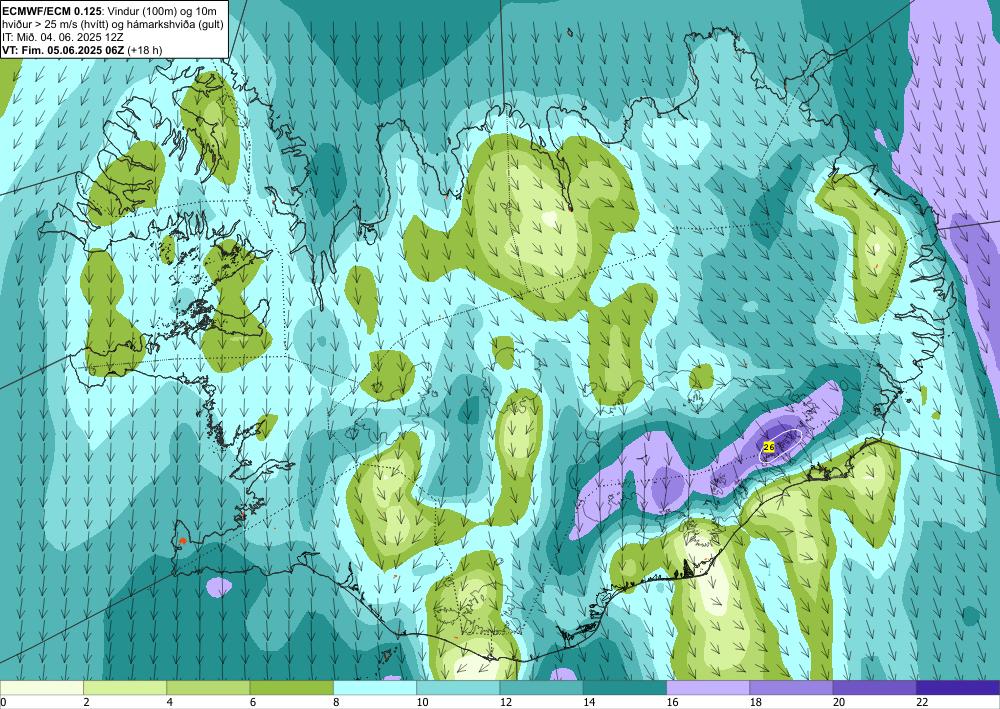Click the "6" scale label
This screenshot has height=709, width=1000.
point(253,702)
